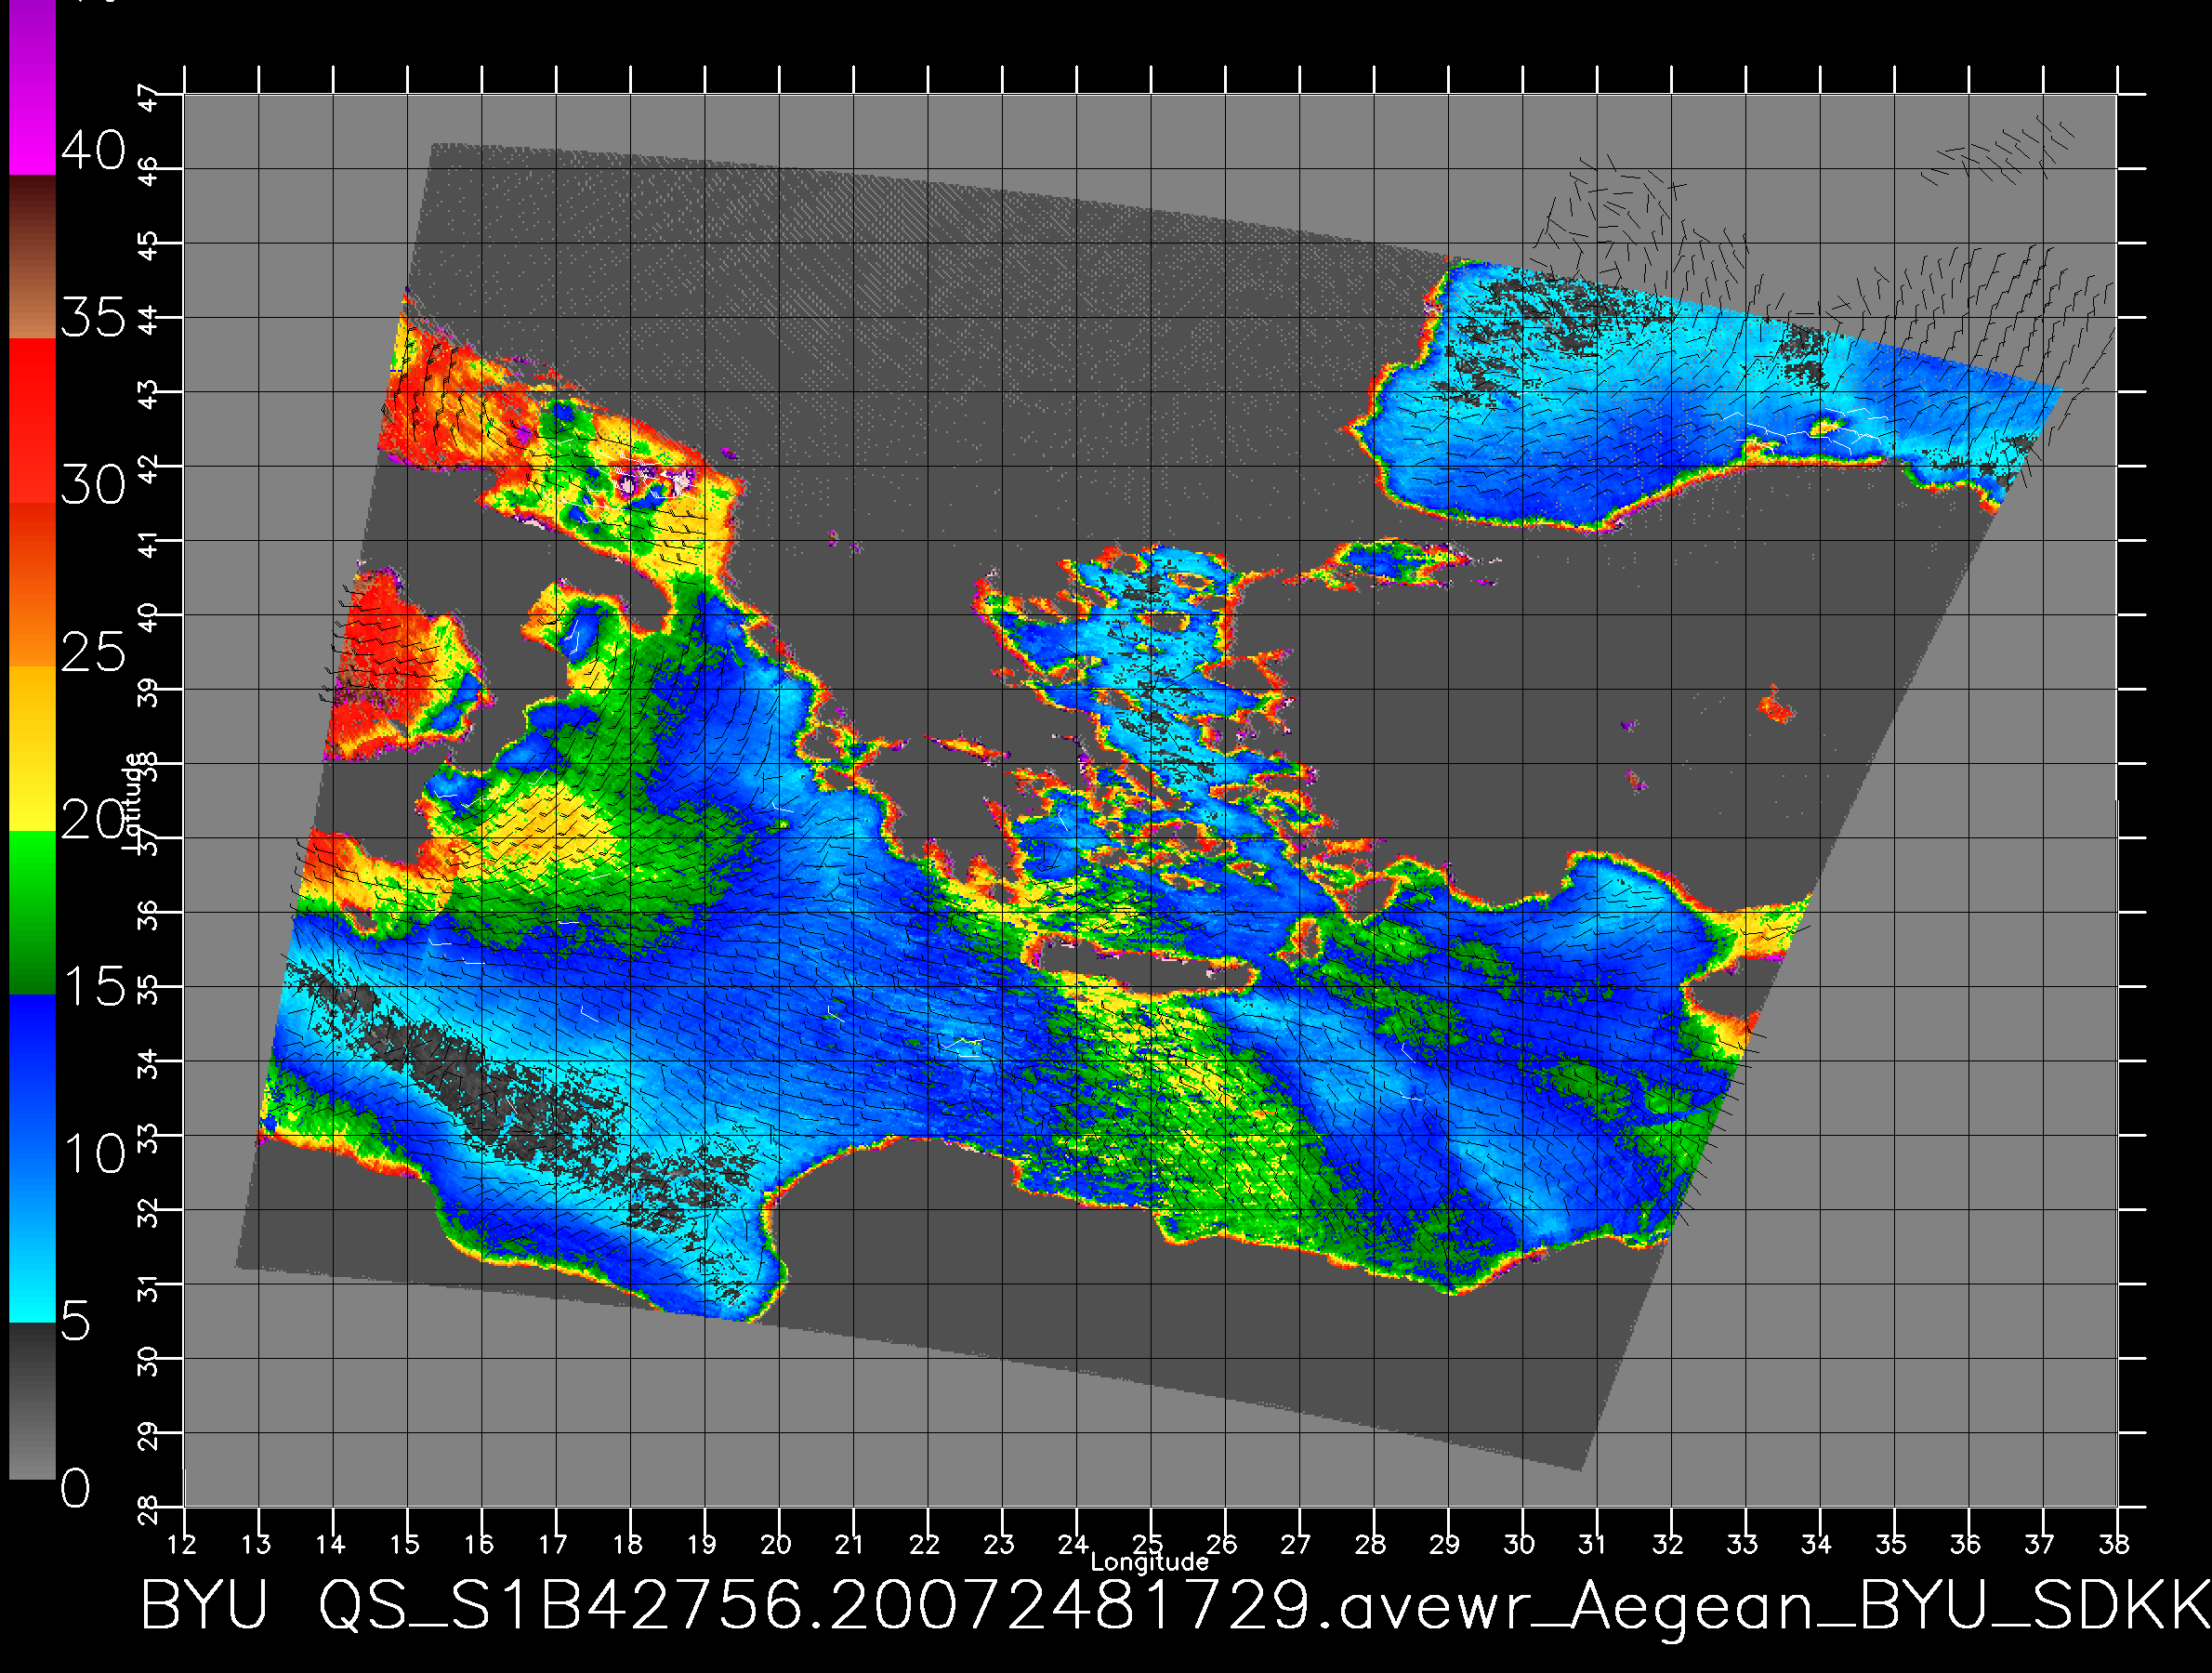
Task: Click latitude tick label "28" on left axis
Action: [147, 1510]
